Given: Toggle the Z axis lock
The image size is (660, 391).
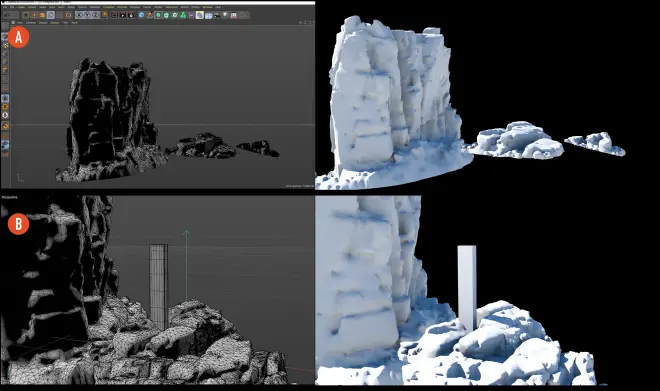Looking at the screenshot, I should (x=96, y=15).
